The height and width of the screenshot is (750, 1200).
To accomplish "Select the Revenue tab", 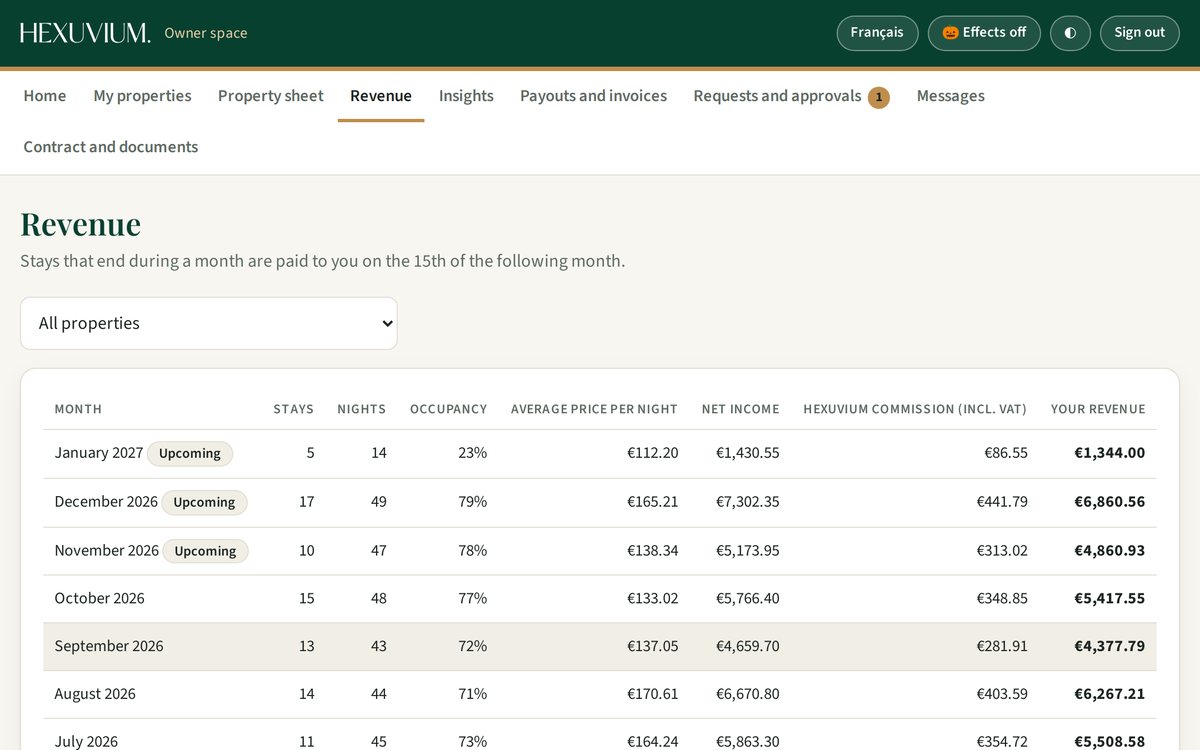I will [381, 96].
